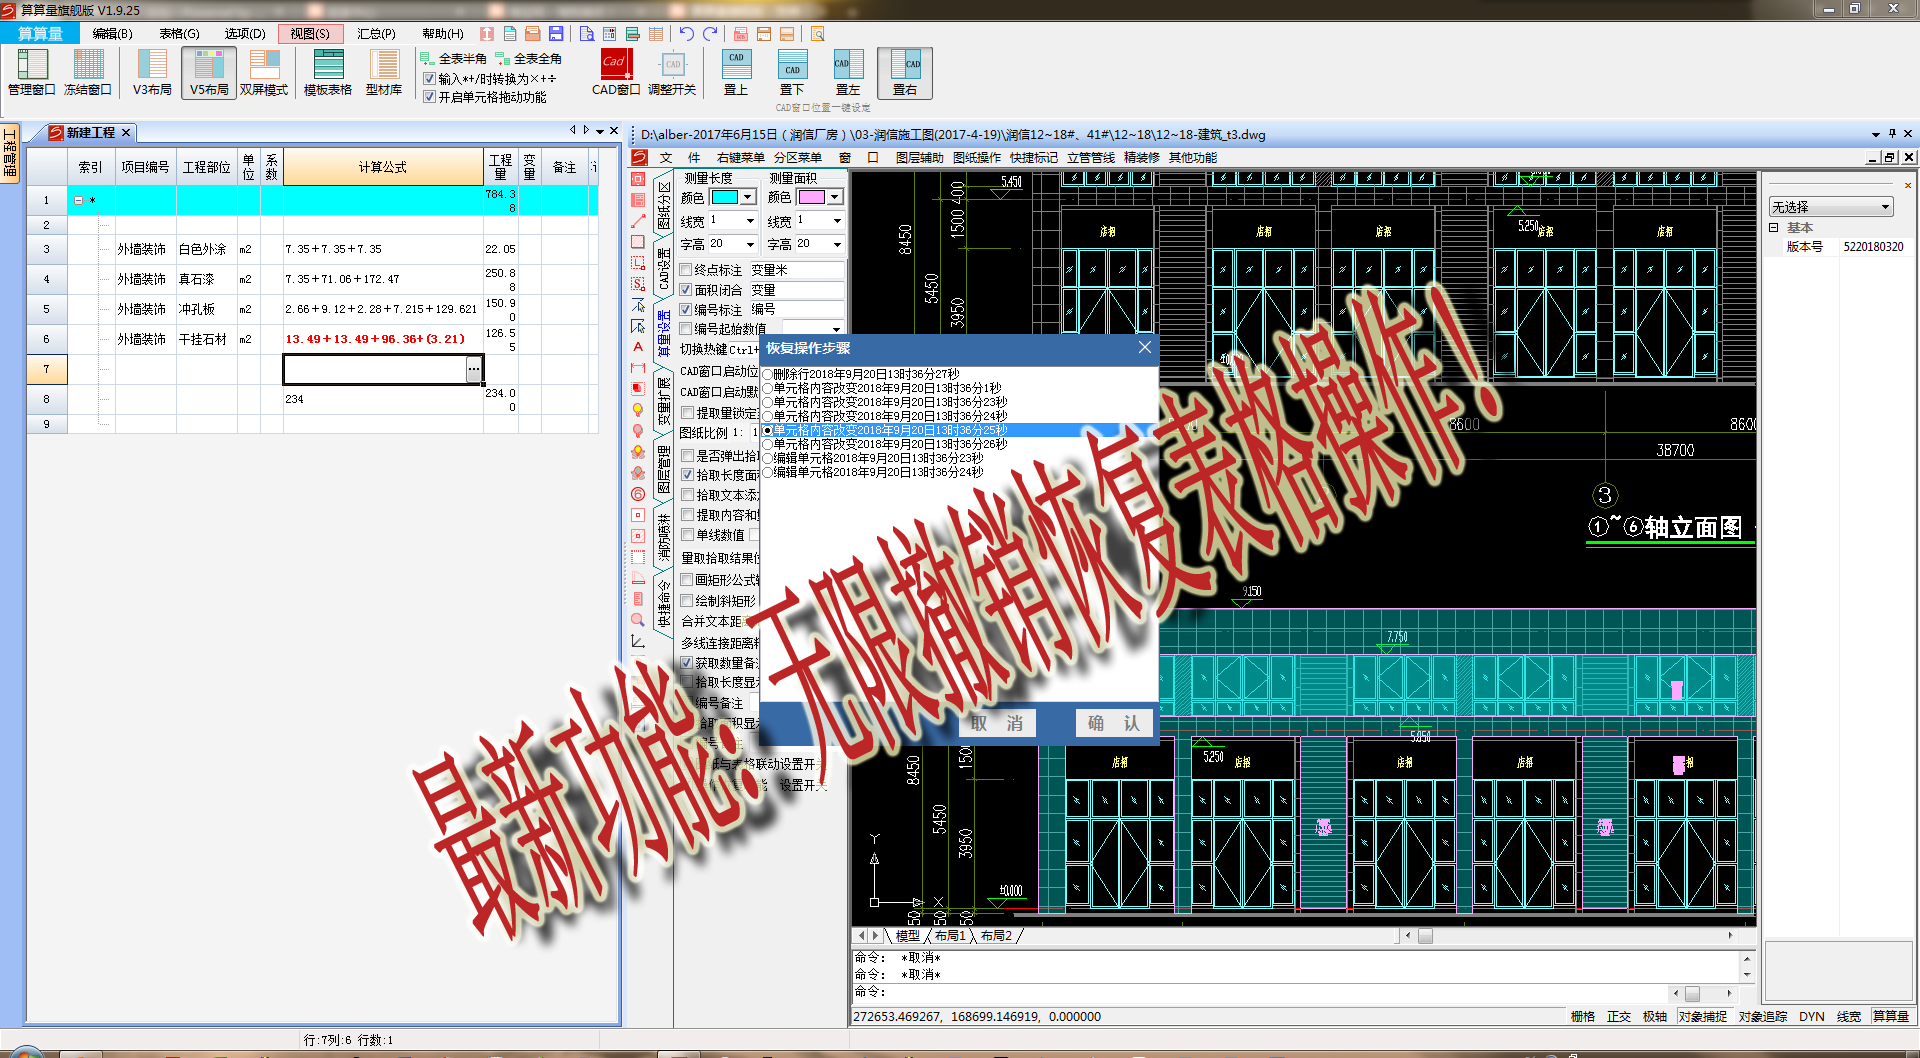Open the 无选择 properties dropdown
Image resolution: width=1920 pixels, height=1058 pixels.
click(1831, 207)
